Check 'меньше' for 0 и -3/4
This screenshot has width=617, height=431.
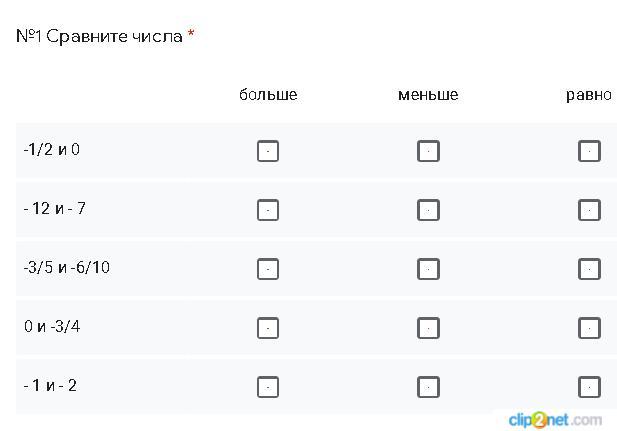(x=428, y=328)
